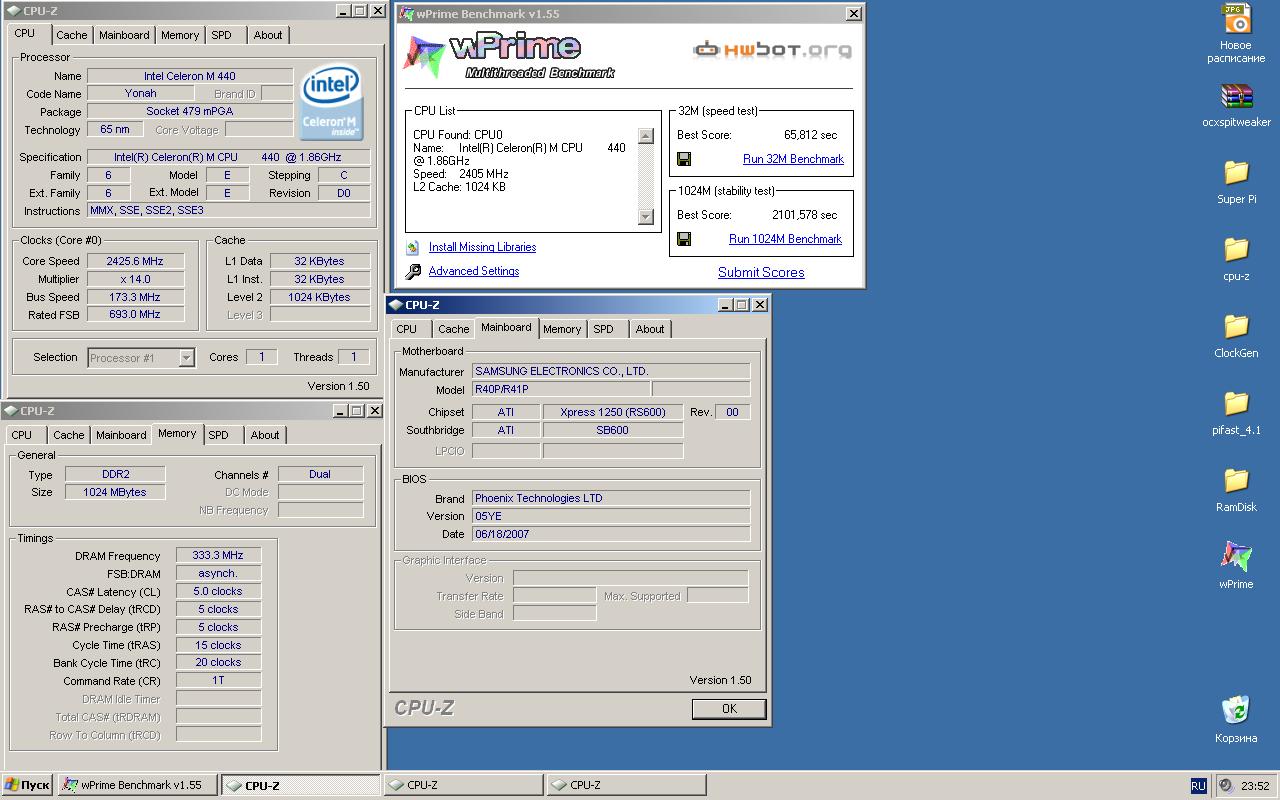
Task: Open CPU tab in Memory CPU-Z window
Action: [x=22, y=435]
